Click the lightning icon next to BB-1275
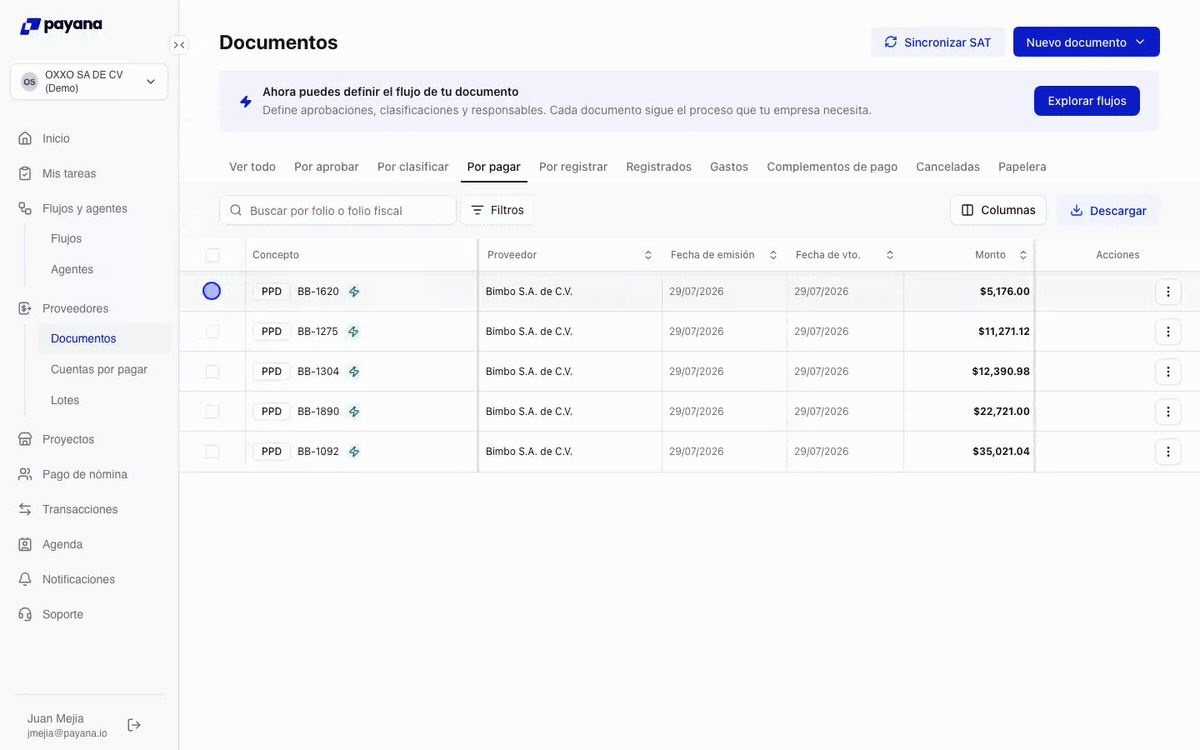1200x750 pixels. click(x=353, y=332)
